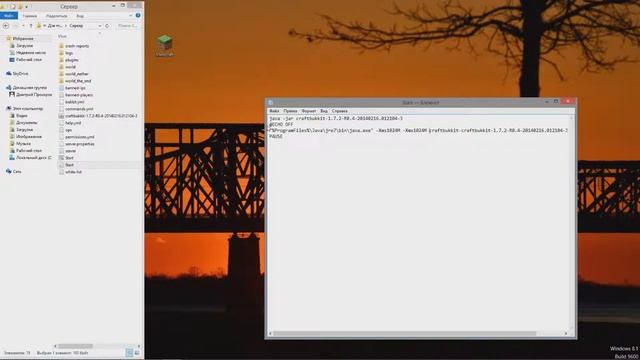
Task: Click Notepad horizontal scrollbar right arrow
Action: pos(566,333)
